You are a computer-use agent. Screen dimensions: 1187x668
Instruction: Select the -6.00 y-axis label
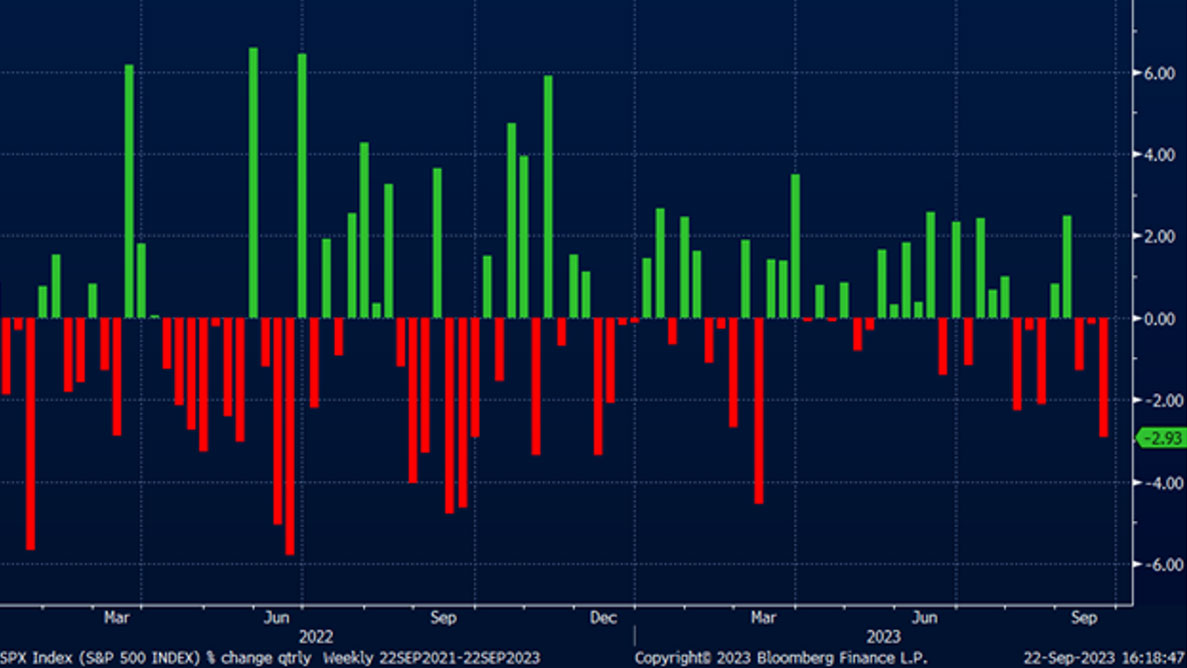coord(1158,565)
